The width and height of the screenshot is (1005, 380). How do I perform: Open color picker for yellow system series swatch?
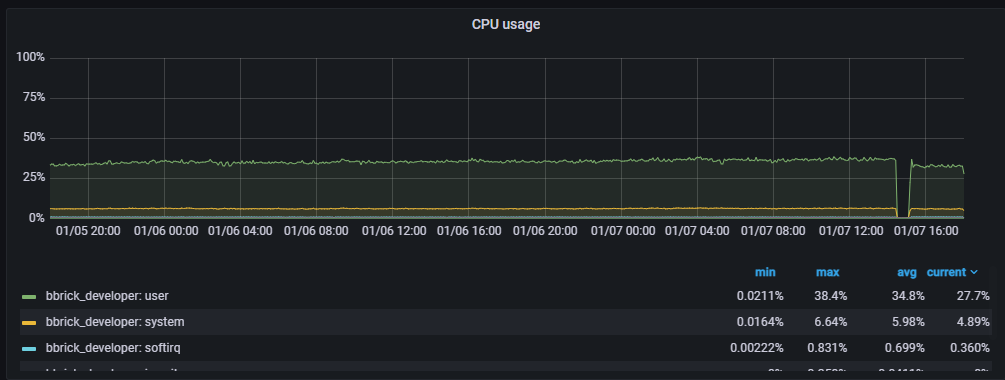pyautogui.click(x=29, y=323)
